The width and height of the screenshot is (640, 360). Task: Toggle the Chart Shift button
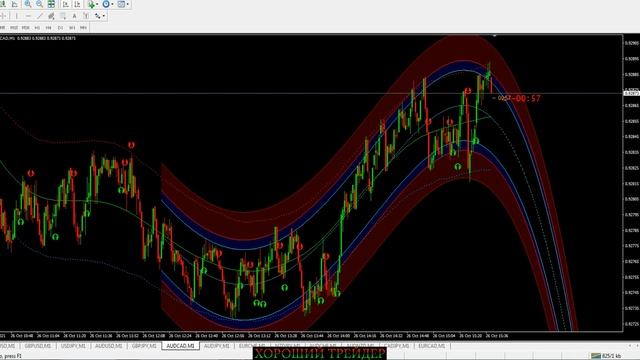point(77,4)
